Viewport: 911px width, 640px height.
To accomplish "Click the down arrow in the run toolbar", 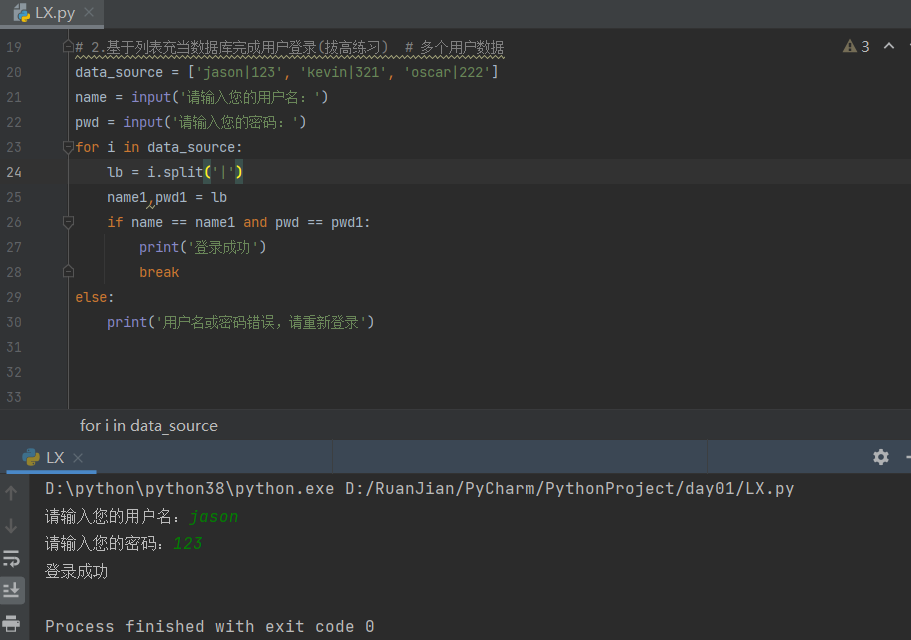I will 11,526.
